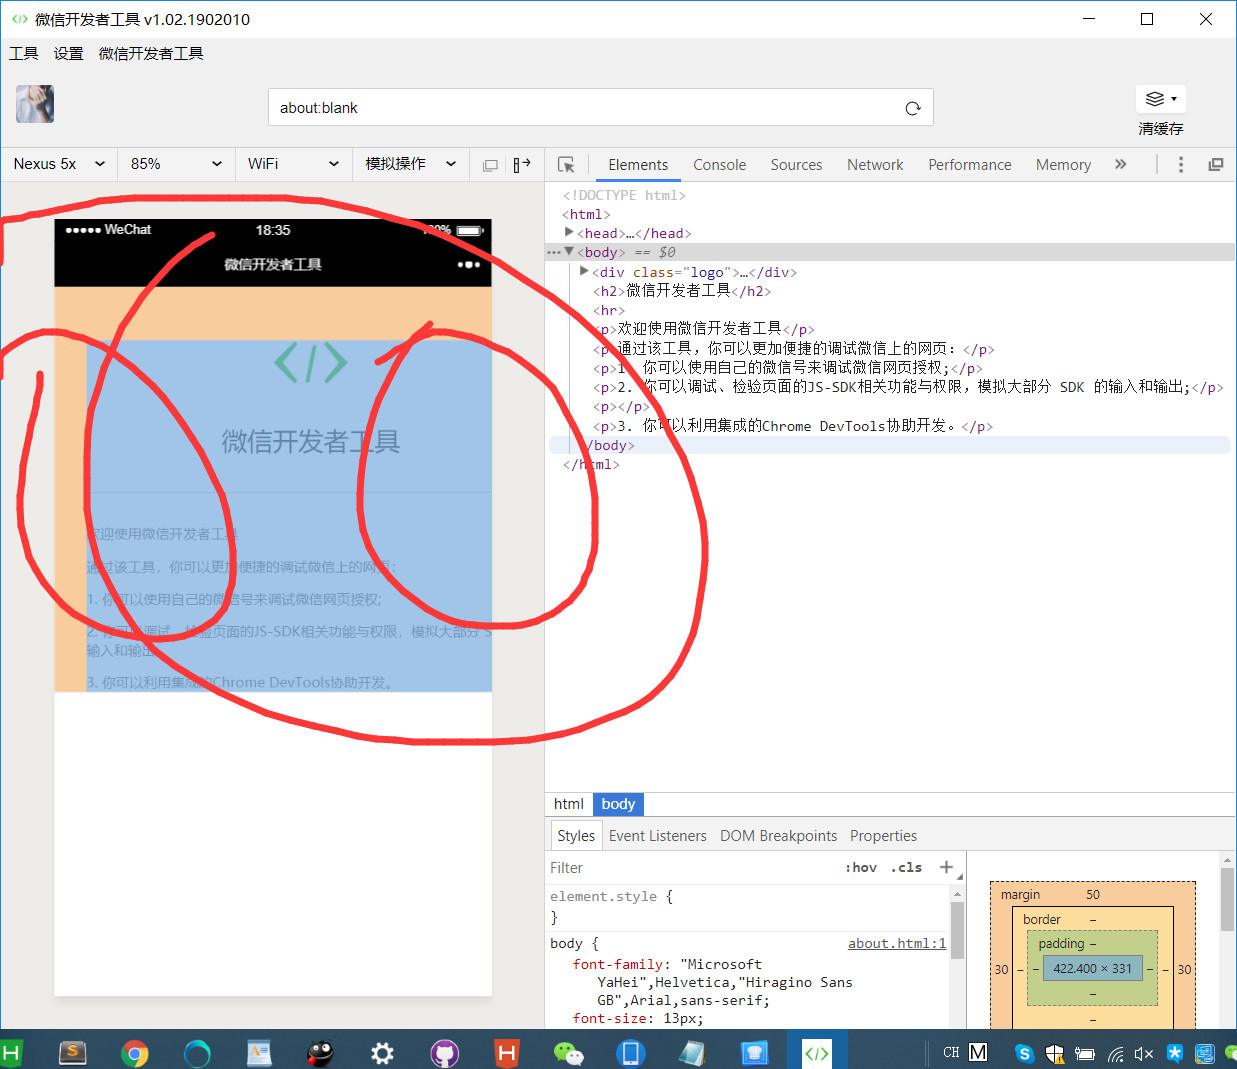Viewport: 1237px width, 1069px height.
Task: Select the hr element line
Action: click(609, 310)
